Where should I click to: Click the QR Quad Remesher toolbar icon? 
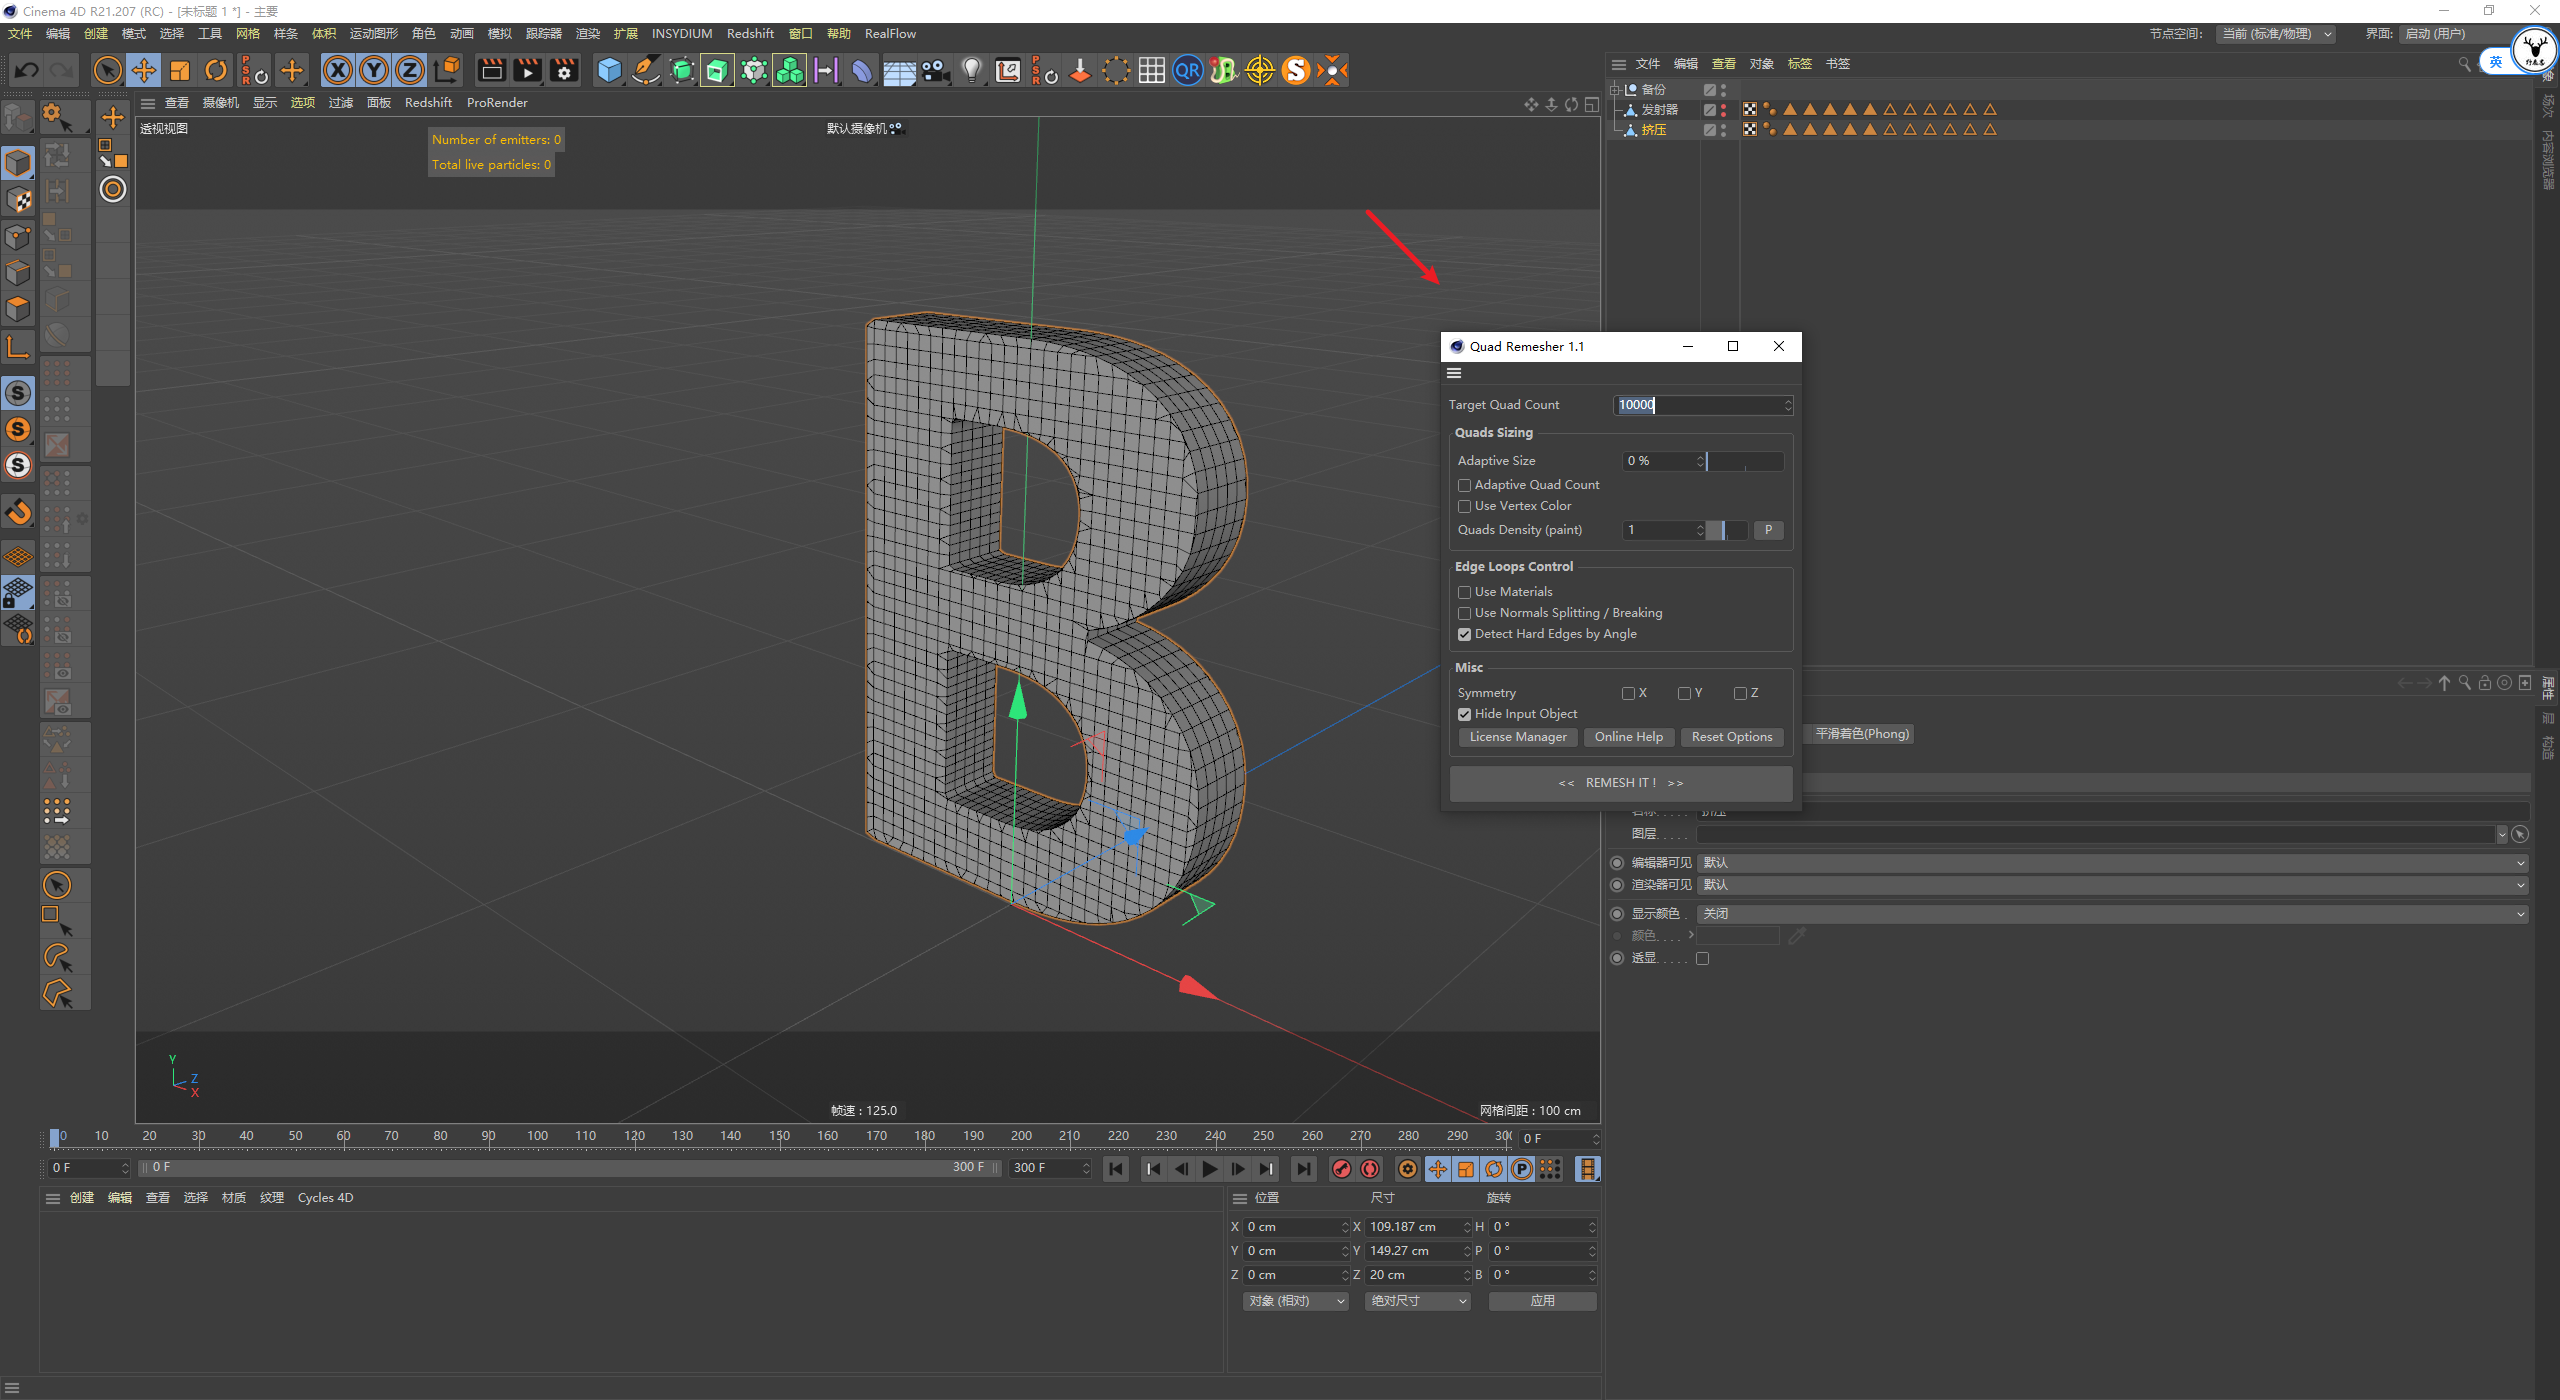click(x=1187, y=70)
